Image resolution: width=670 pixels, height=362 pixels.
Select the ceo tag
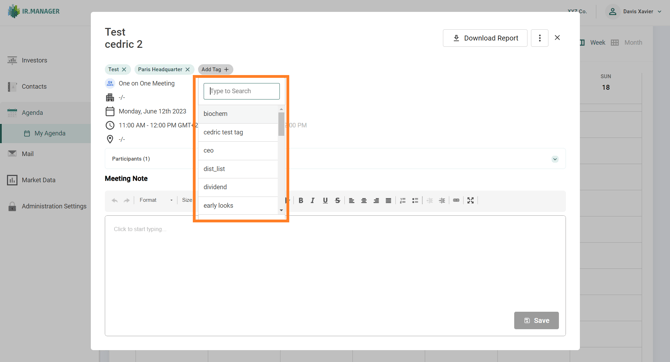pyautogui.click(x=238, y=150)
